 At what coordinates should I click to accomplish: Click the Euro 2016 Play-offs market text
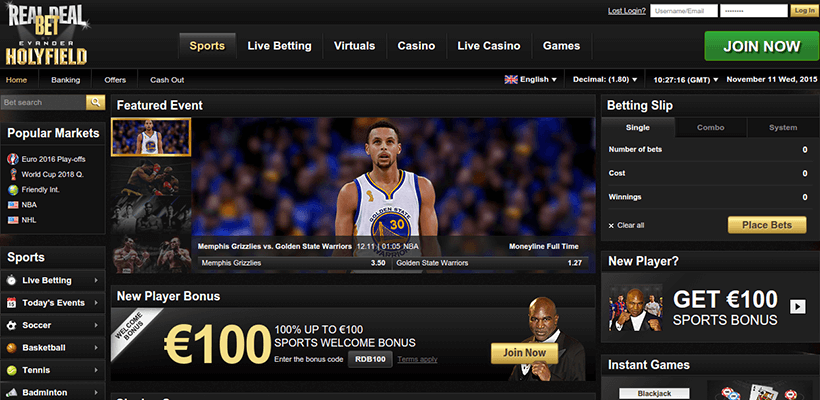coord(53,159)
